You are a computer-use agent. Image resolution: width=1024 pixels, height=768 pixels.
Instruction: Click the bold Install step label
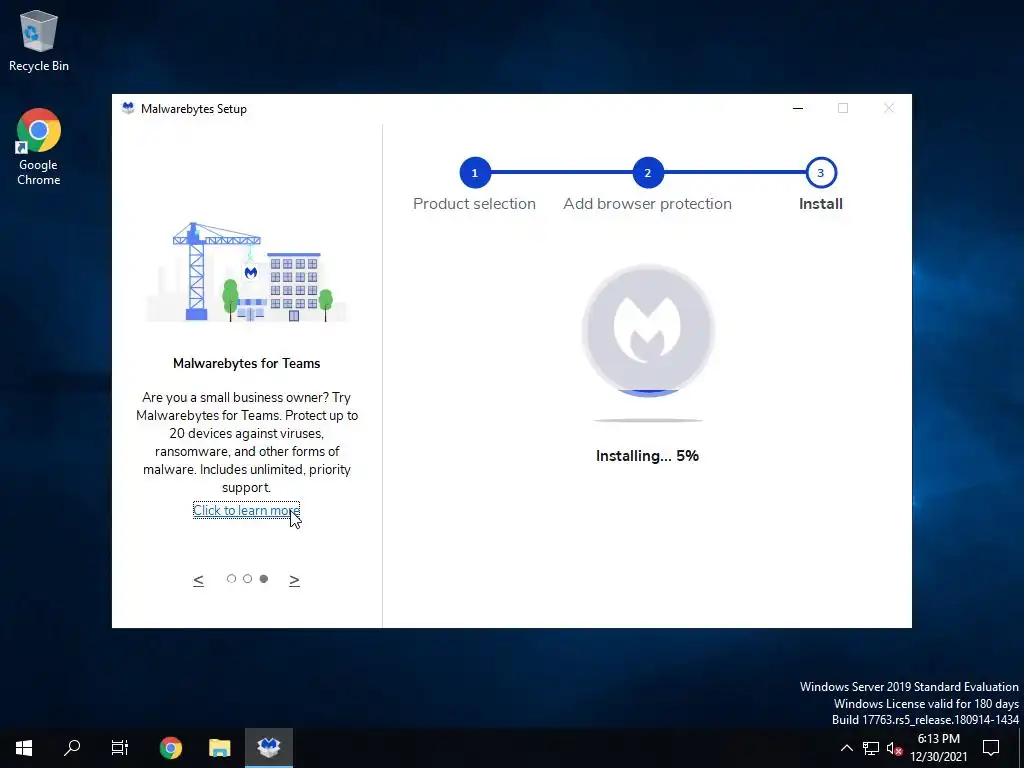[x=821, y=204]
